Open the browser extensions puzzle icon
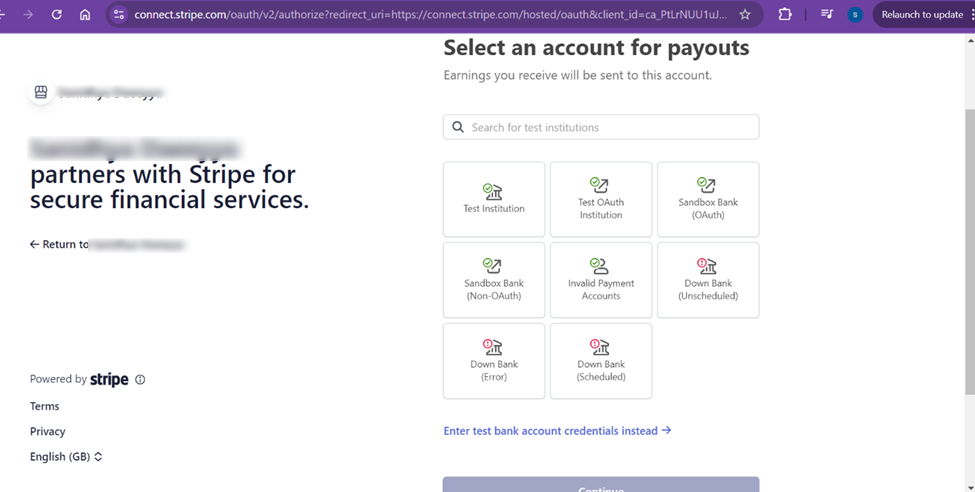Viewport: 975px width, 492px height. tap(785, 15)
